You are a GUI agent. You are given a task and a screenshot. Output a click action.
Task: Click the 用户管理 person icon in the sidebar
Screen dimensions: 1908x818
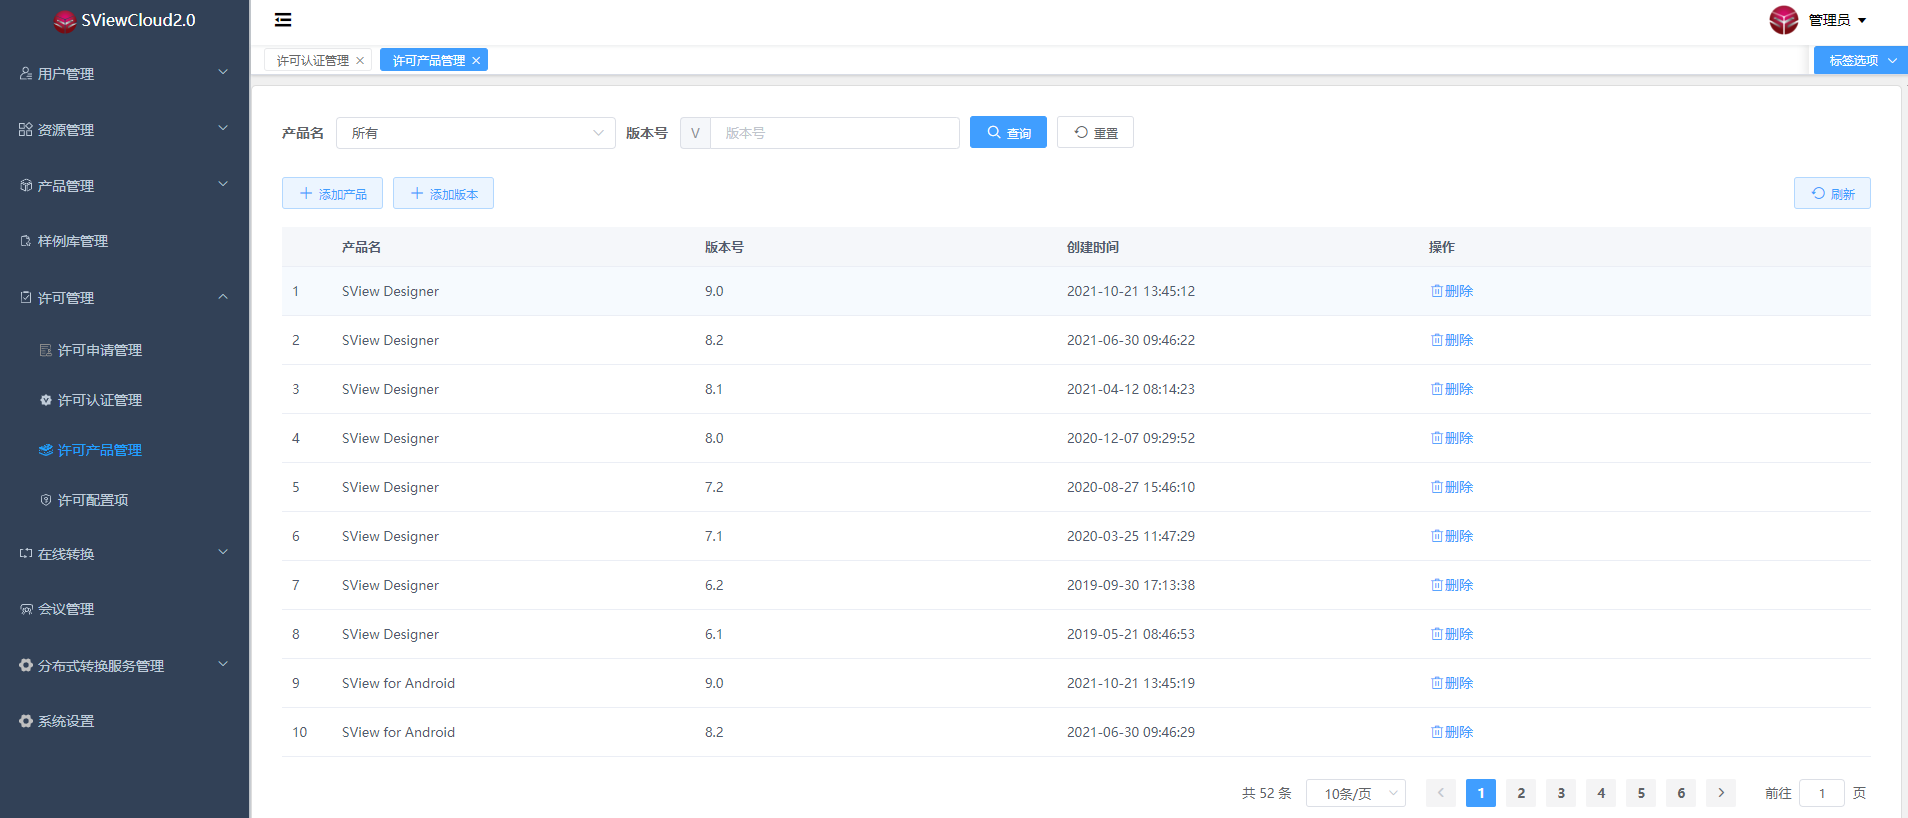(x=26, y=73)
